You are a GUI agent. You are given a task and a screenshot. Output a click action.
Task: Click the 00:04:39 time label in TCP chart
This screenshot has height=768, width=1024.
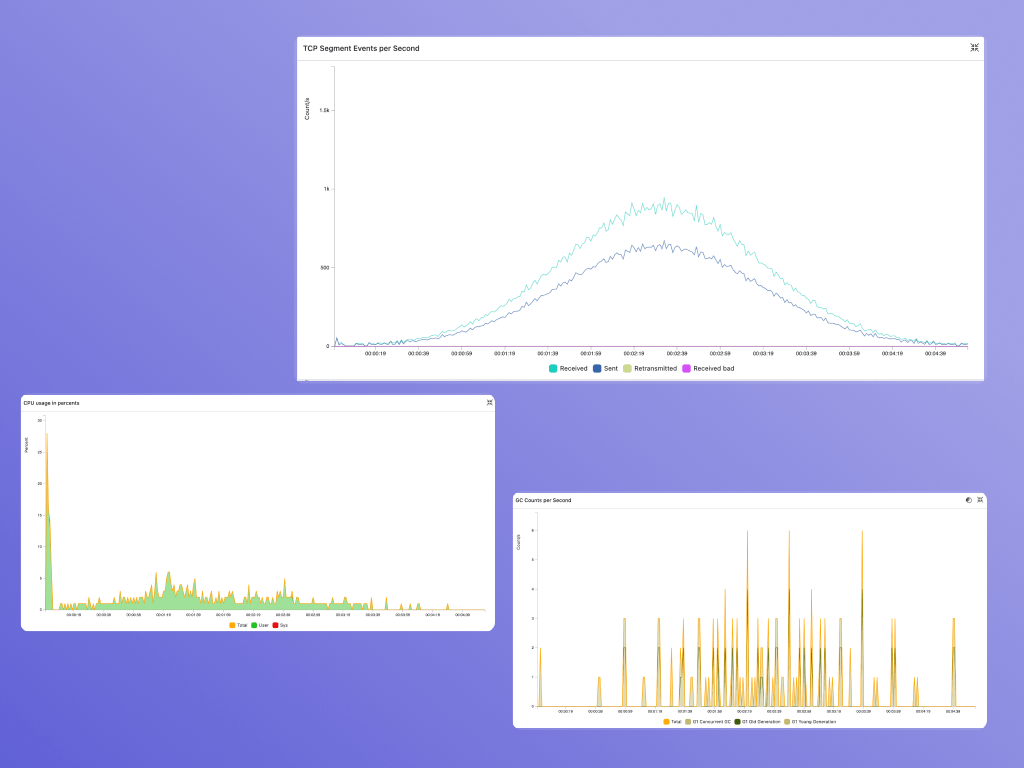(x=935, y=353)
